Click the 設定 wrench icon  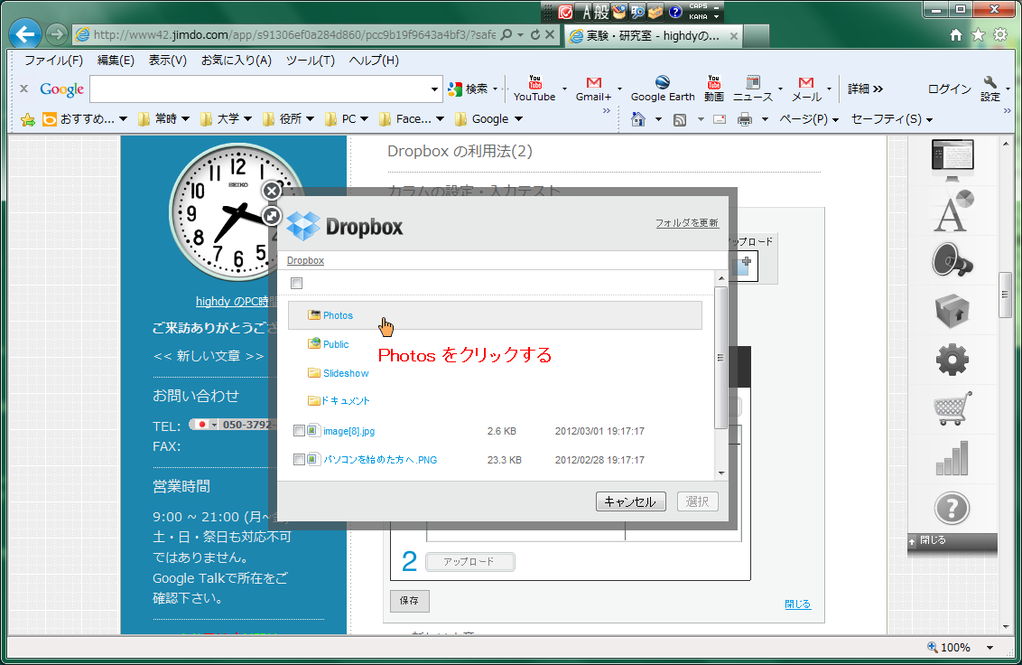[x=990, y=89]
